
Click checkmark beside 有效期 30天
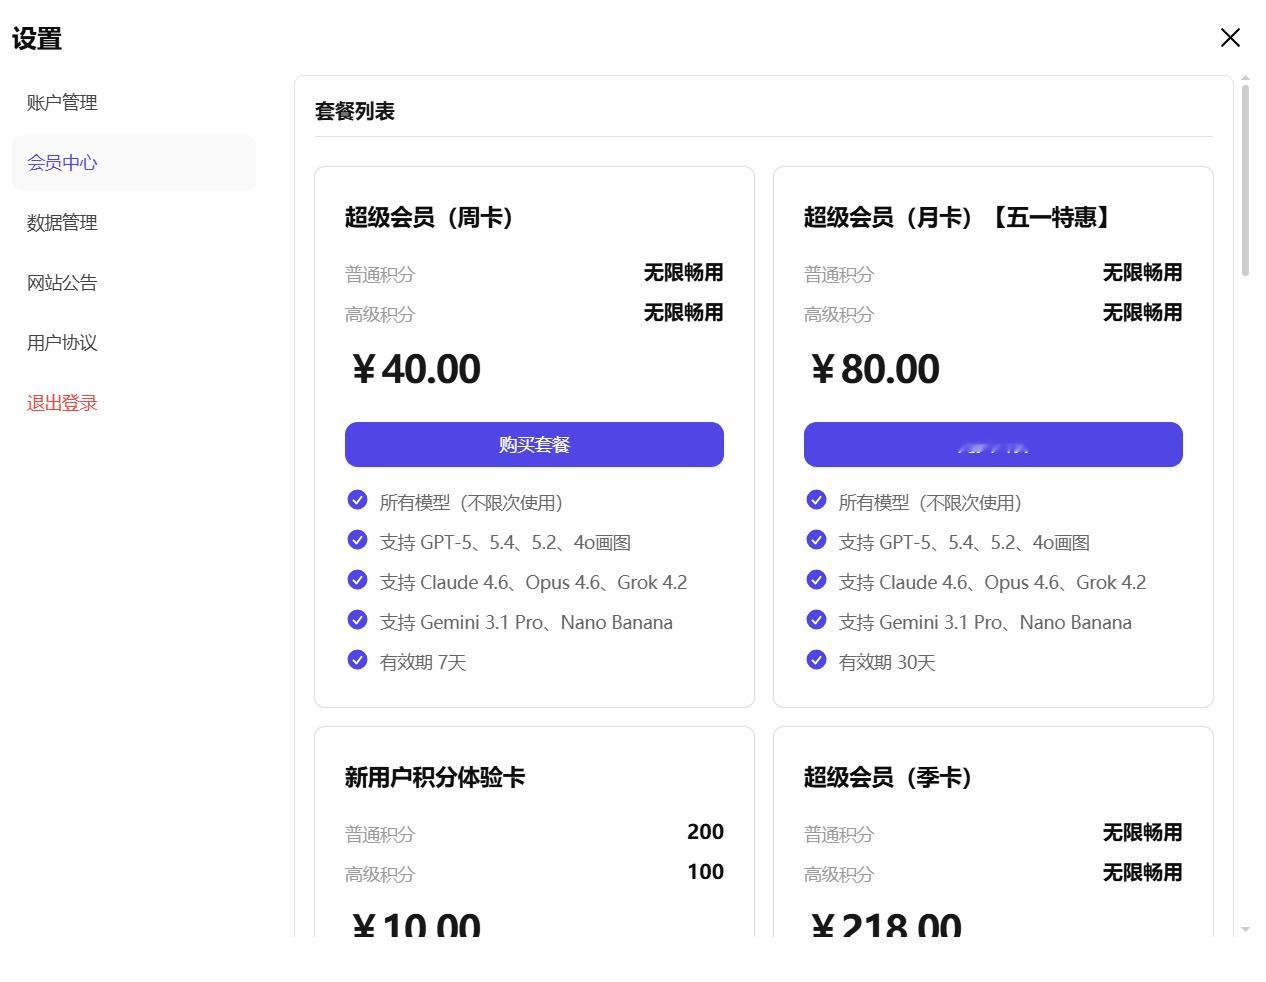click(x=816, y=660)
